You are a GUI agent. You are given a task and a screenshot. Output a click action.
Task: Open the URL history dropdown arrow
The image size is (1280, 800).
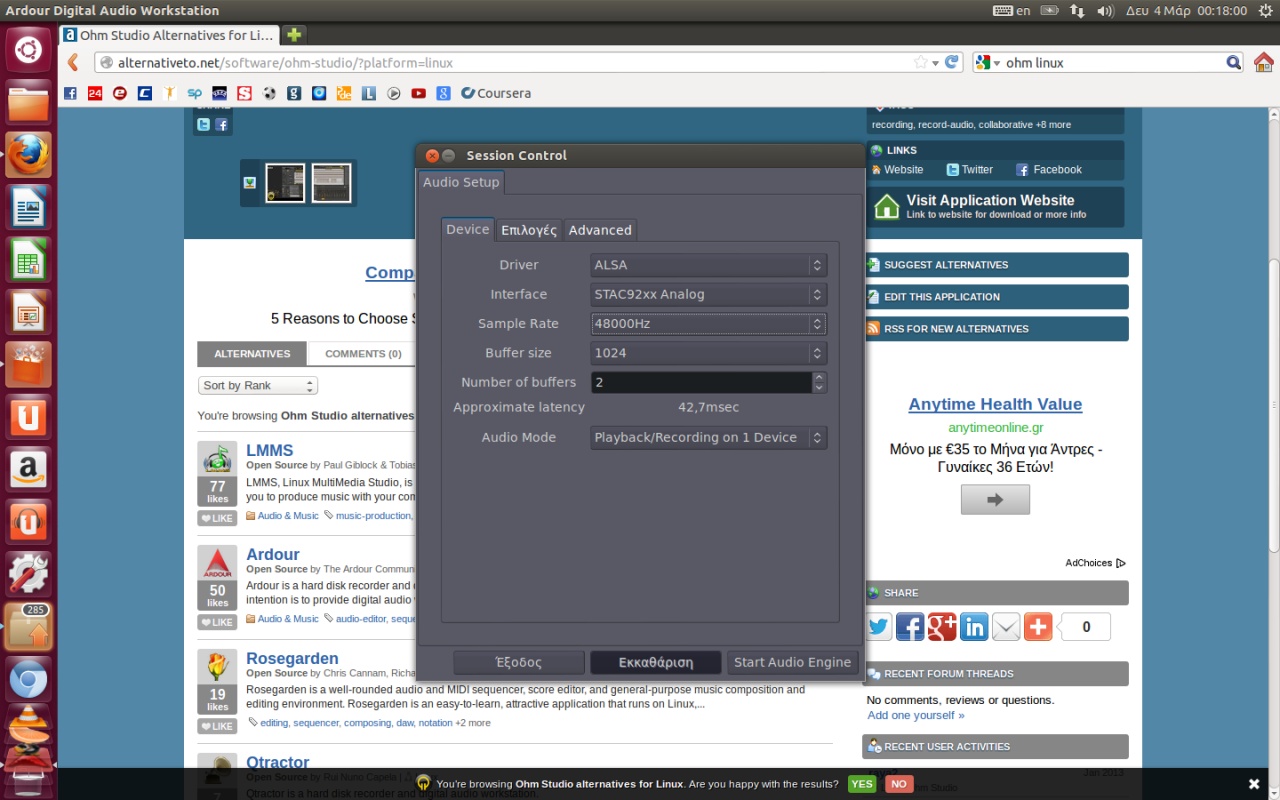click(x=936, y=63)
